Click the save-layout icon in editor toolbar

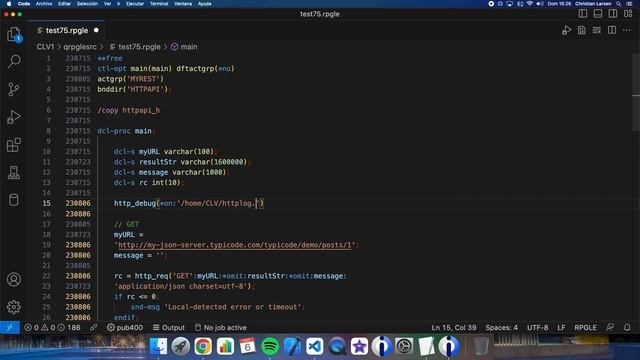point(582,31)
